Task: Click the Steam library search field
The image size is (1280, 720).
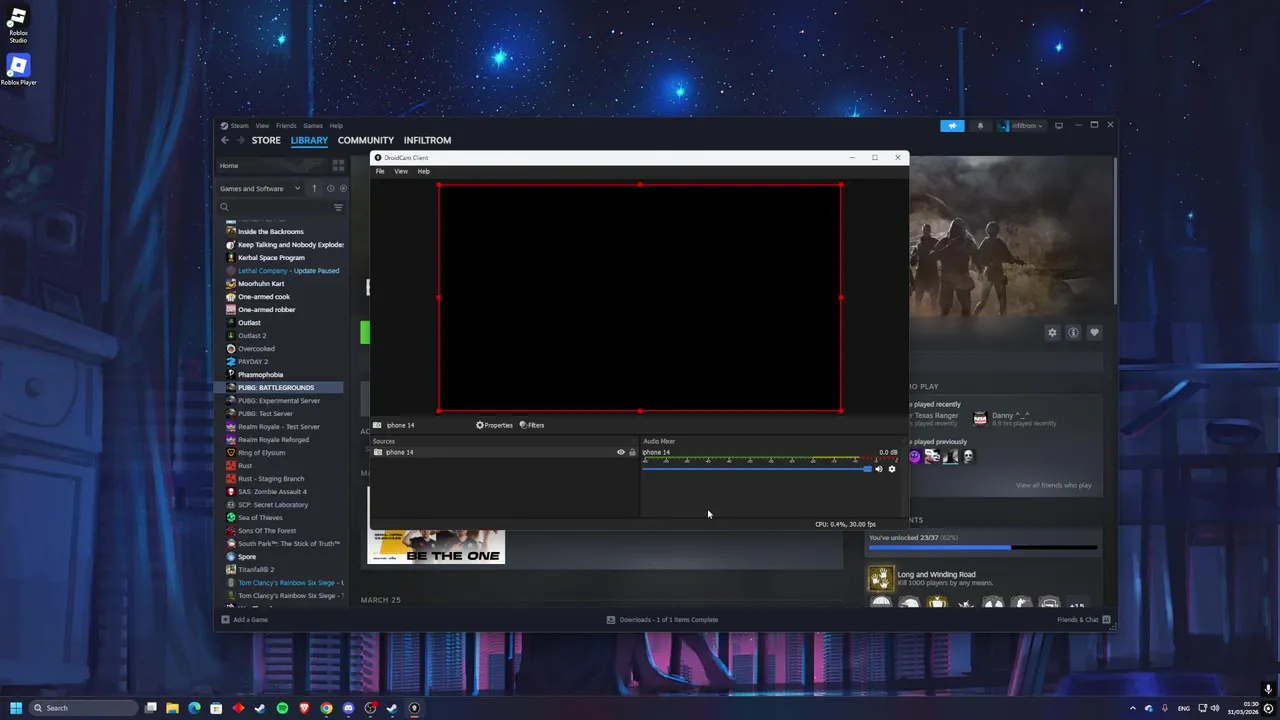Action: pos(275,207)
